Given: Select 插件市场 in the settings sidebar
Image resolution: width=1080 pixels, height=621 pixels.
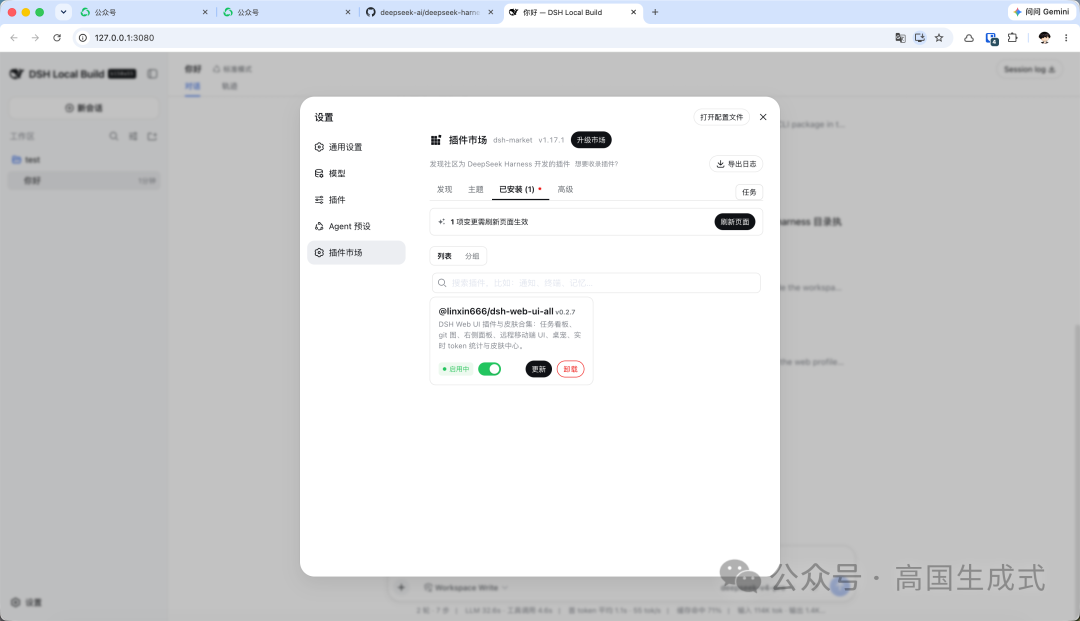Looking at the screenshot, I should tap(356, 253).
